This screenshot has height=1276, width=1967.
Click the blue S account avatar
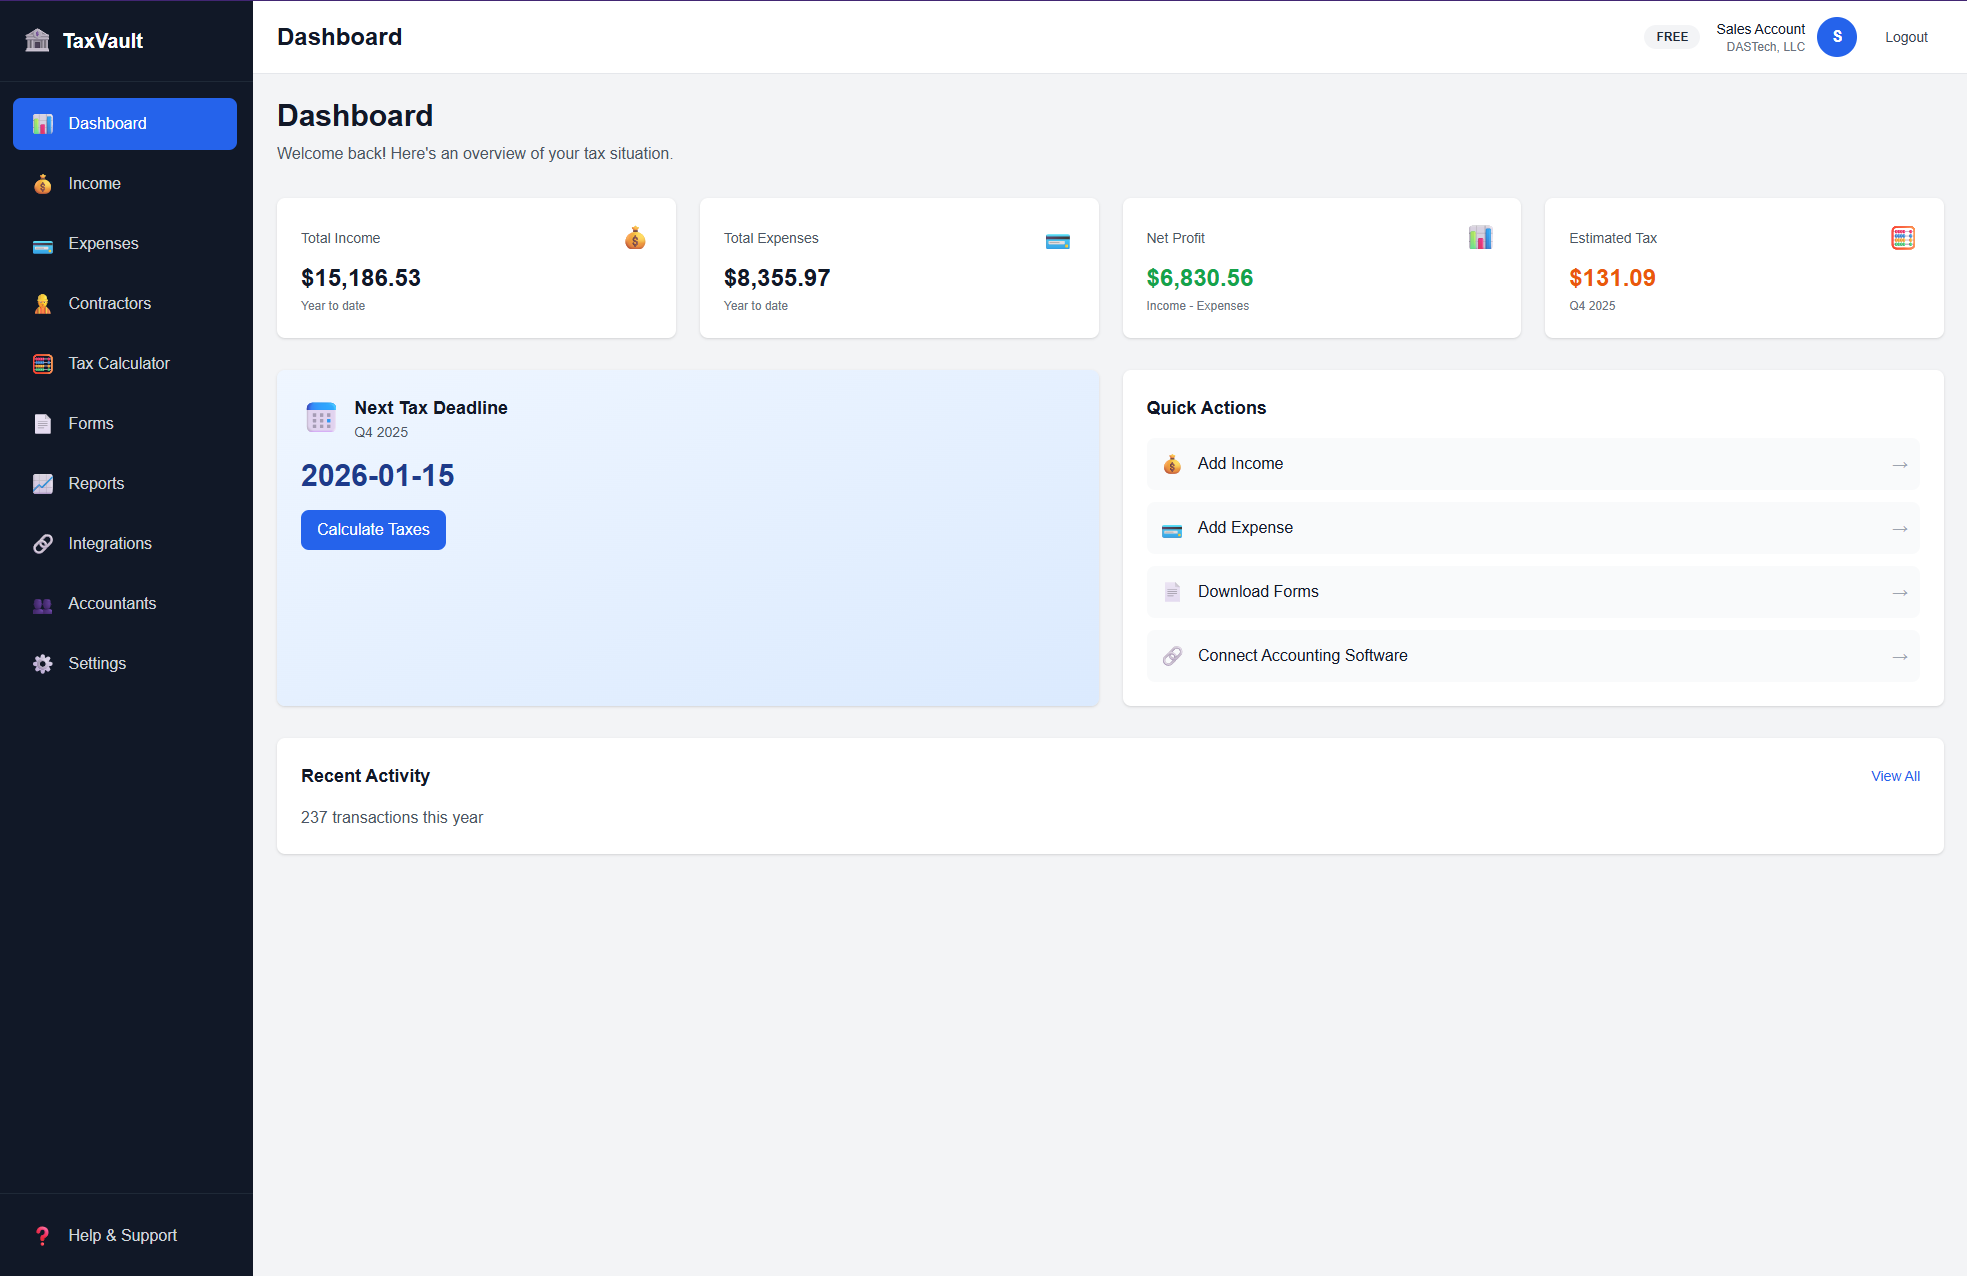click(x=1837, y=37)
